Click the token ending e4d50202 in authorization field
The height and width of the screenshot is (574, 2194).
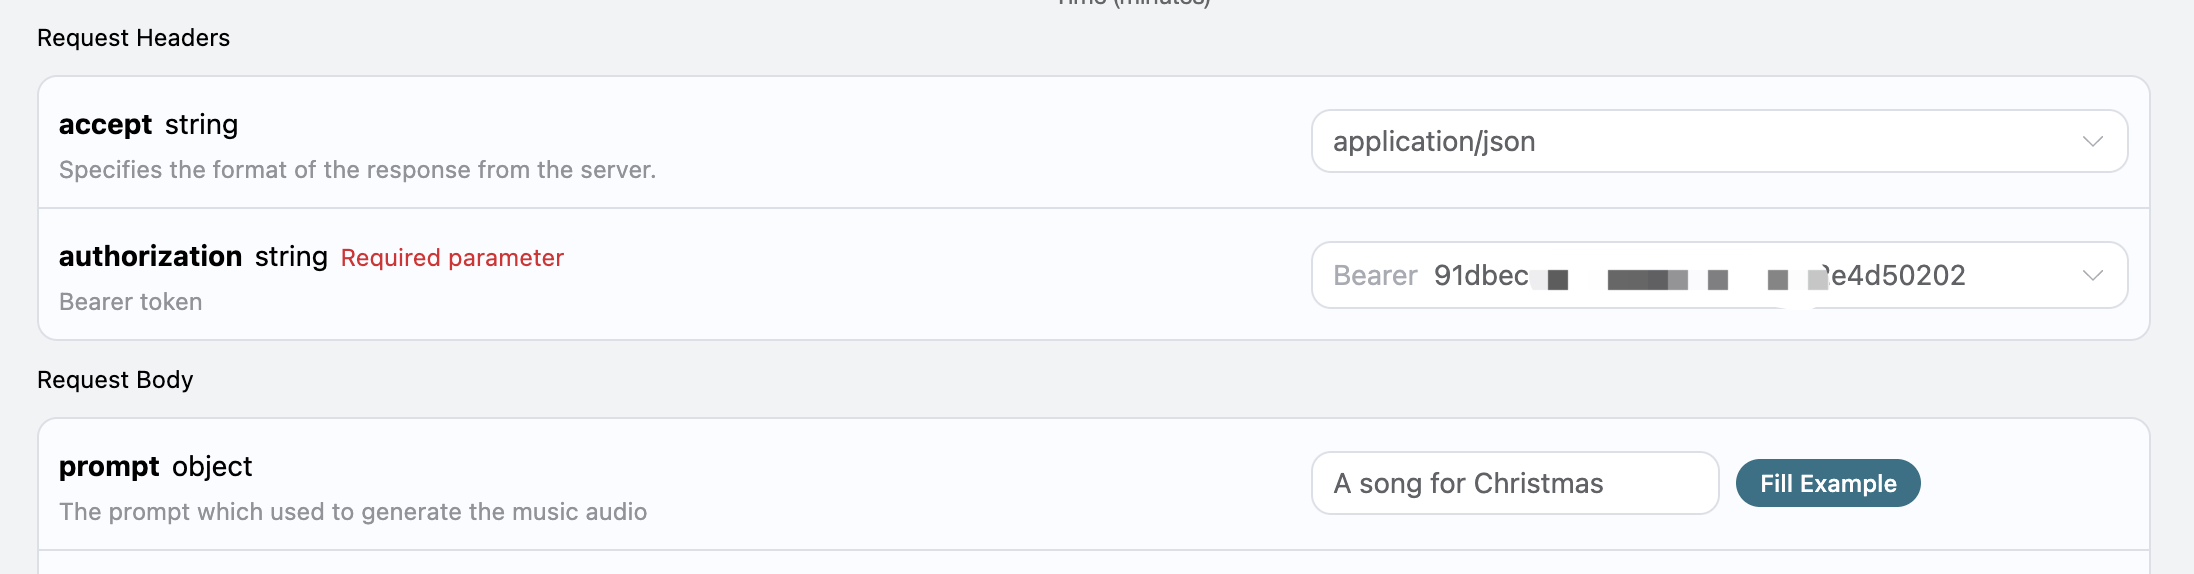(1898, 276)
